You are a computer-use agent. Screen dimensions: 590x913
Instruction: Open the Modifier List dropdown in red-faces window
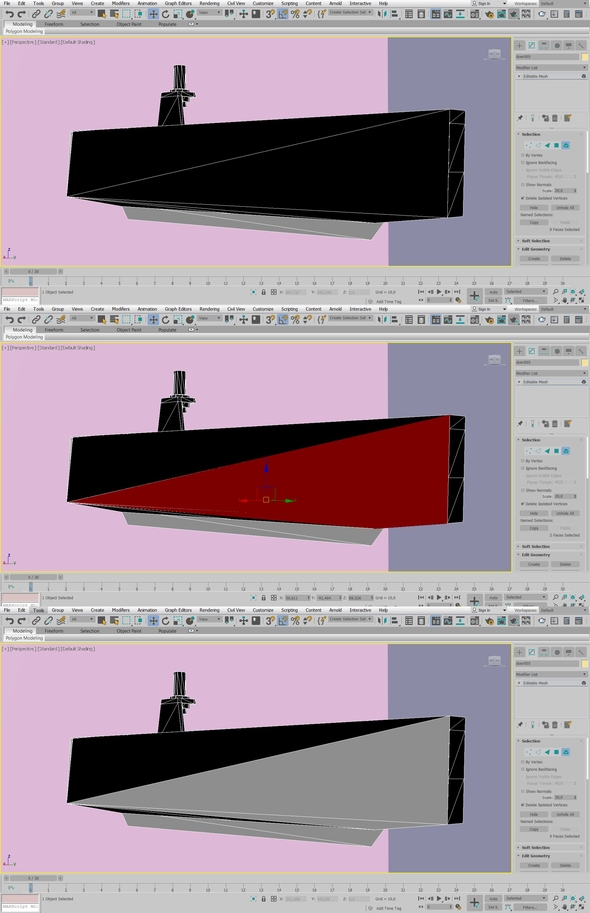(x=550, y=373)
